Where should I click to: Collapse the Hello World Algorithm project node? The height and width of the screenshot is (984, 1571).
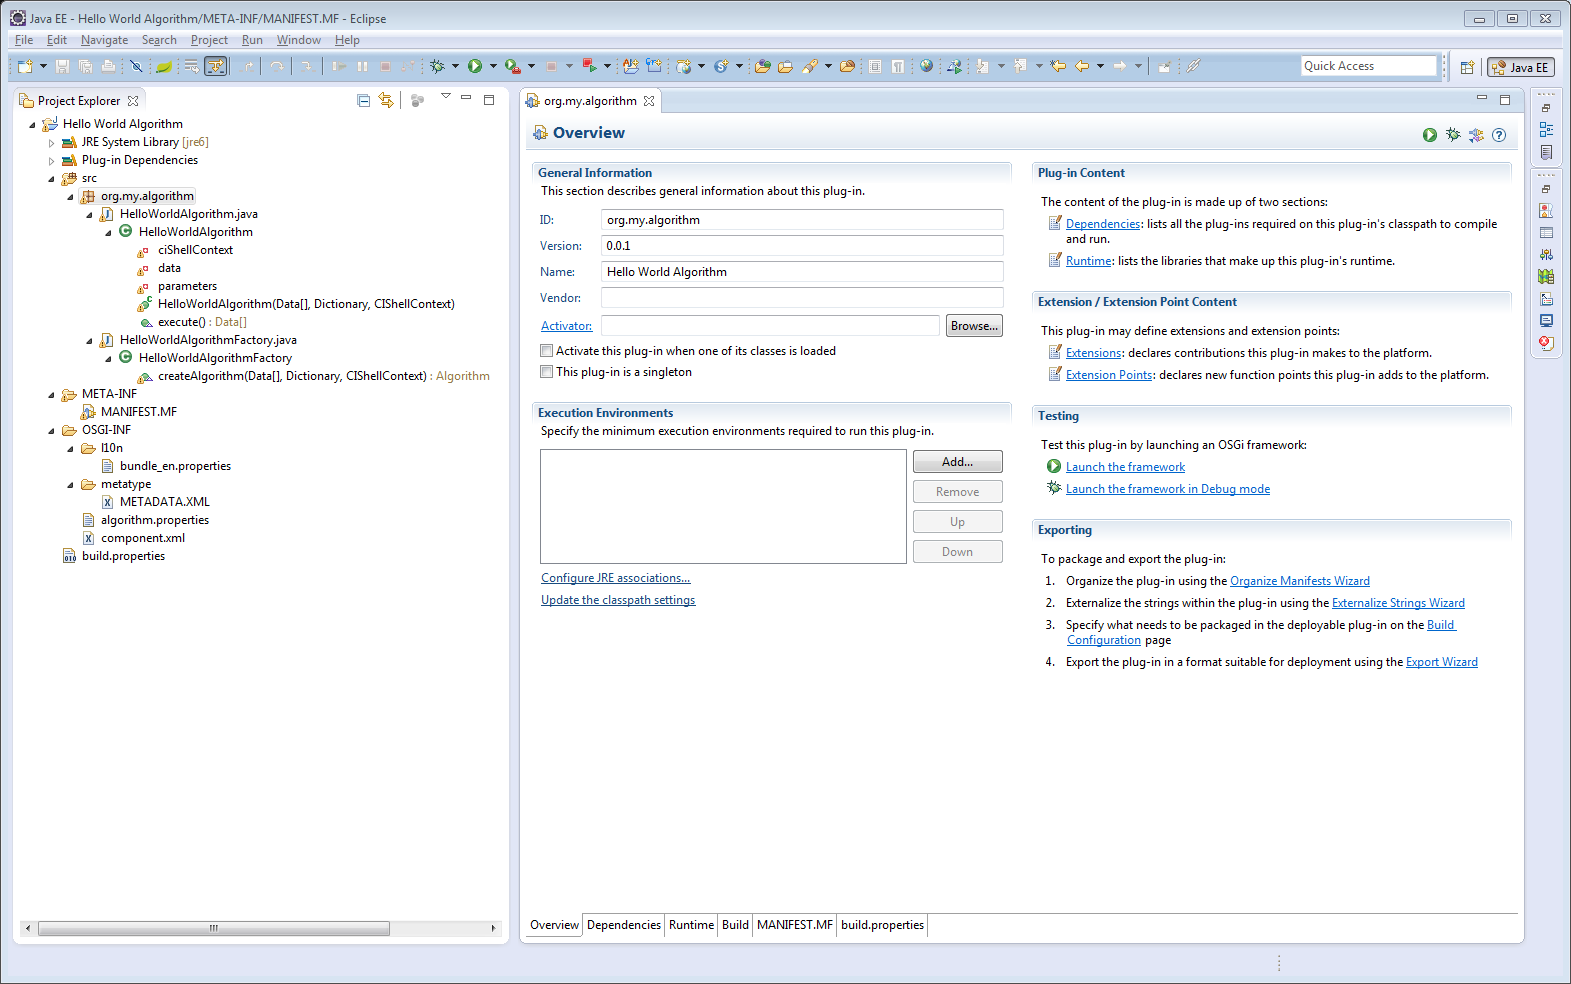coord(32,125)
